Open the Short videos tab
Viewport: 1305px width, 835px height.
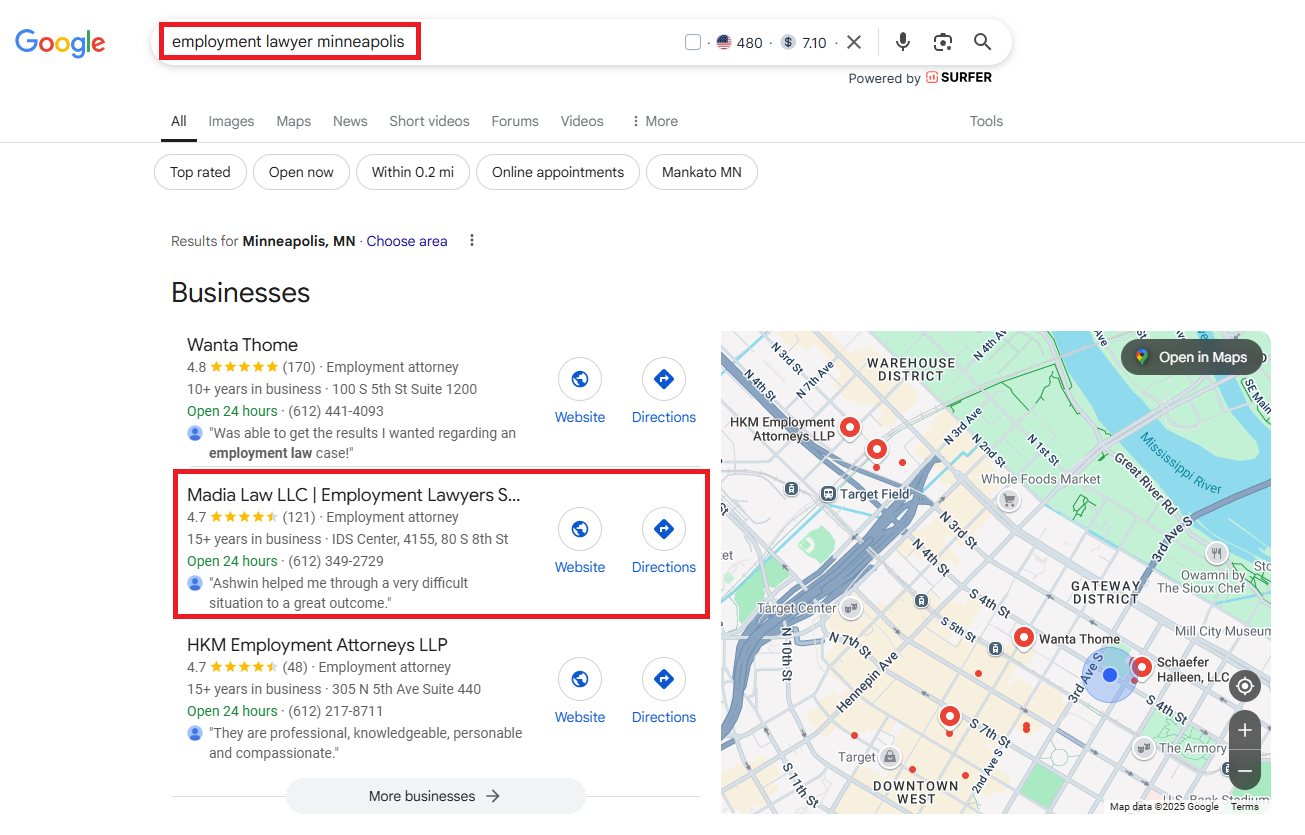(x=429, y=121)
